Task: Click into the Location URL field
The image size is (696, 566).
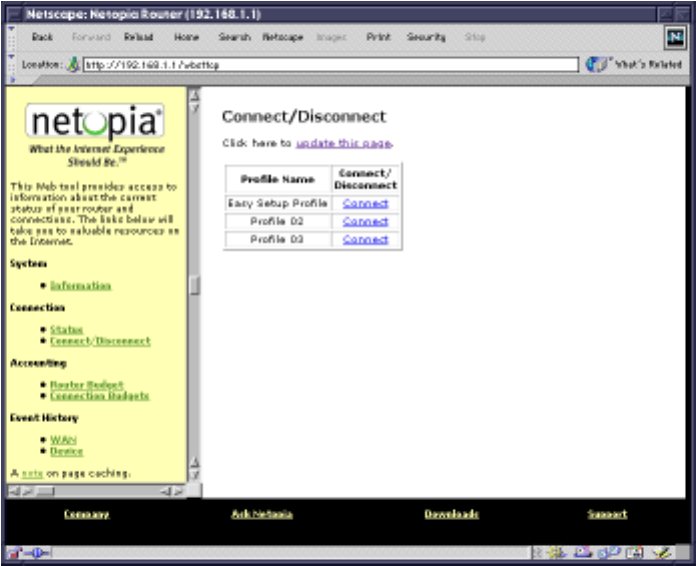Action: click(x=331, y=65)
